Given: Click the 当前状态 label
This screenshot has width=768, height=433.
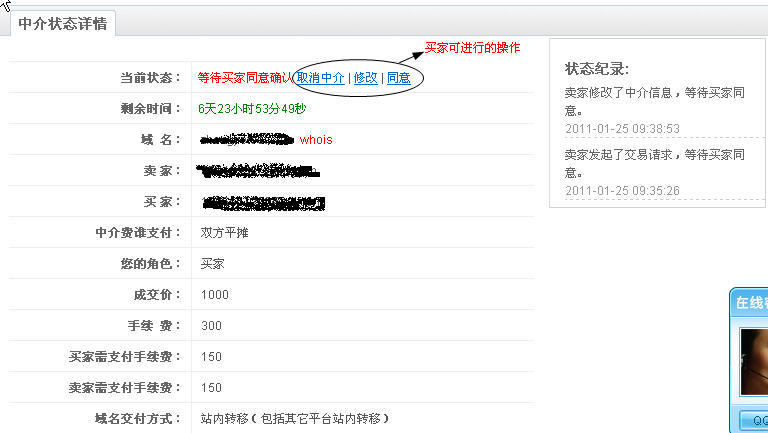Looking at the screenshot, I should click(150, 78).
